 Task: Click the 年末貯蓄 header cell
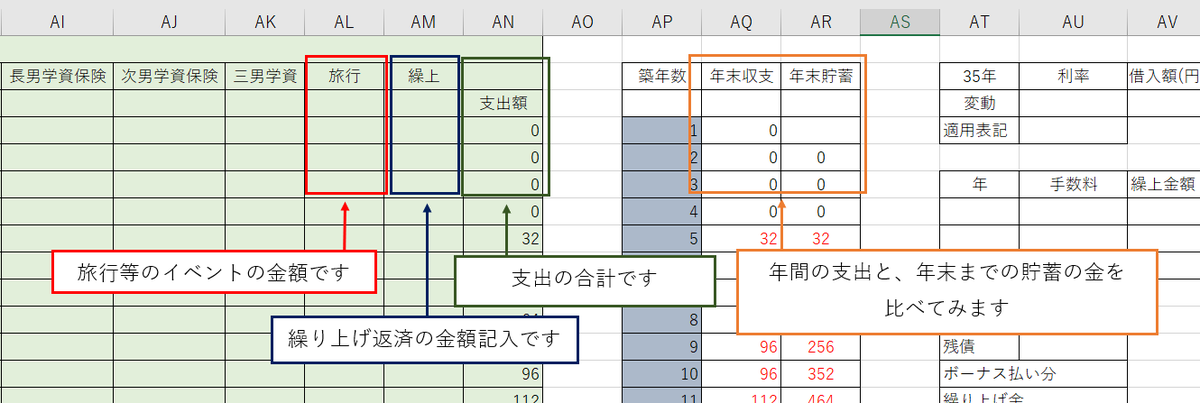[x=821, y=75]
